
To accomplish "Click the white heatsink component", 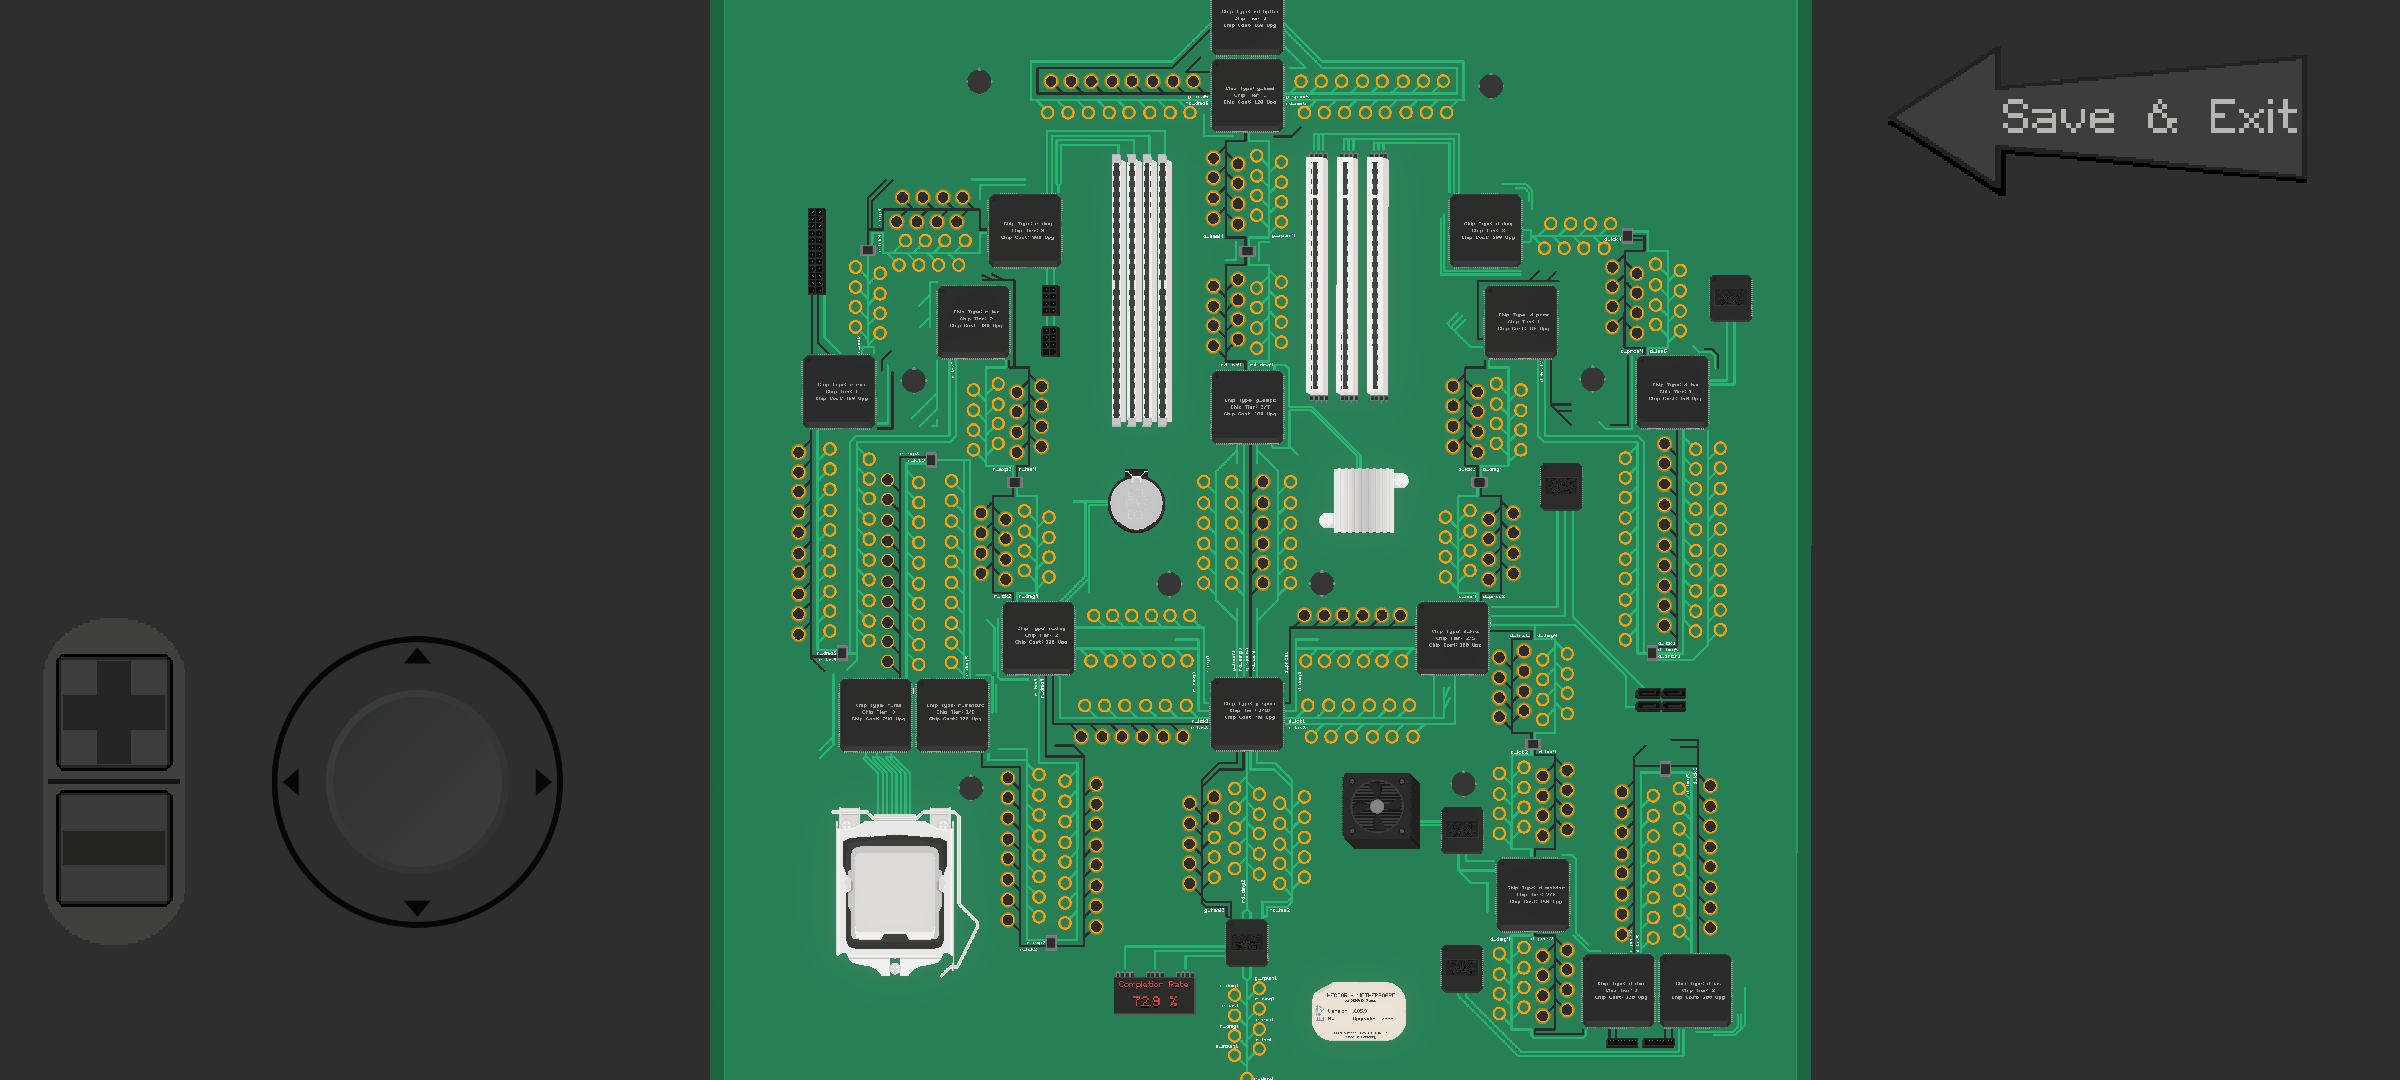I will point(1364,500).
